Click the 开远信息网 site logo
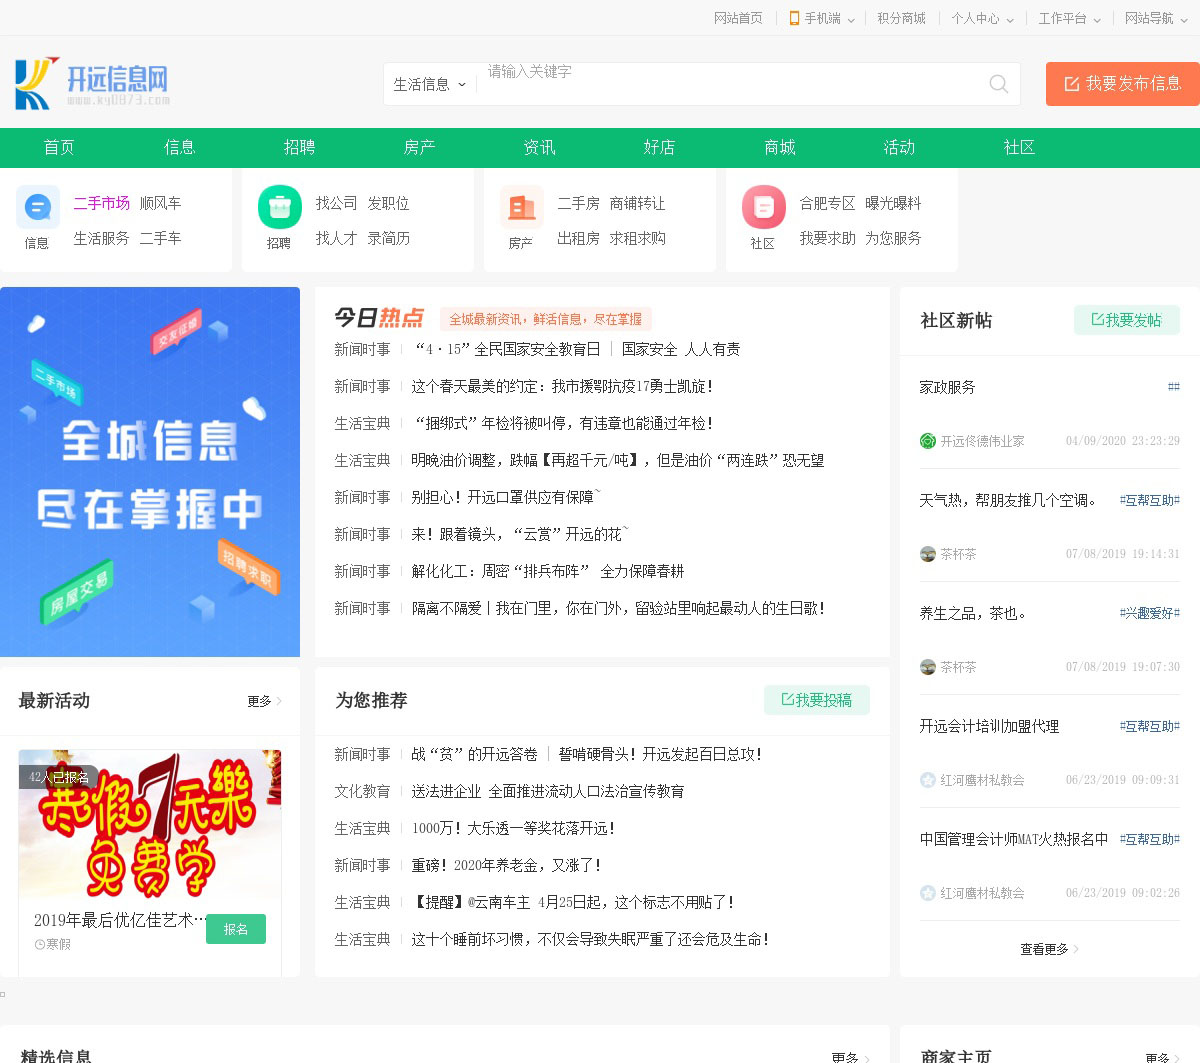 pos(92,83)
